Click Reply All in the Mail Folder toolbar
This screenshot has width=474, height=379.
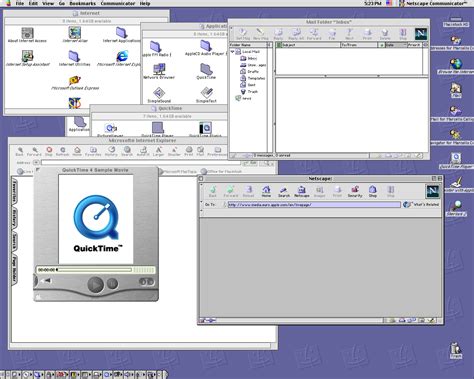click(x=295, y=34)
